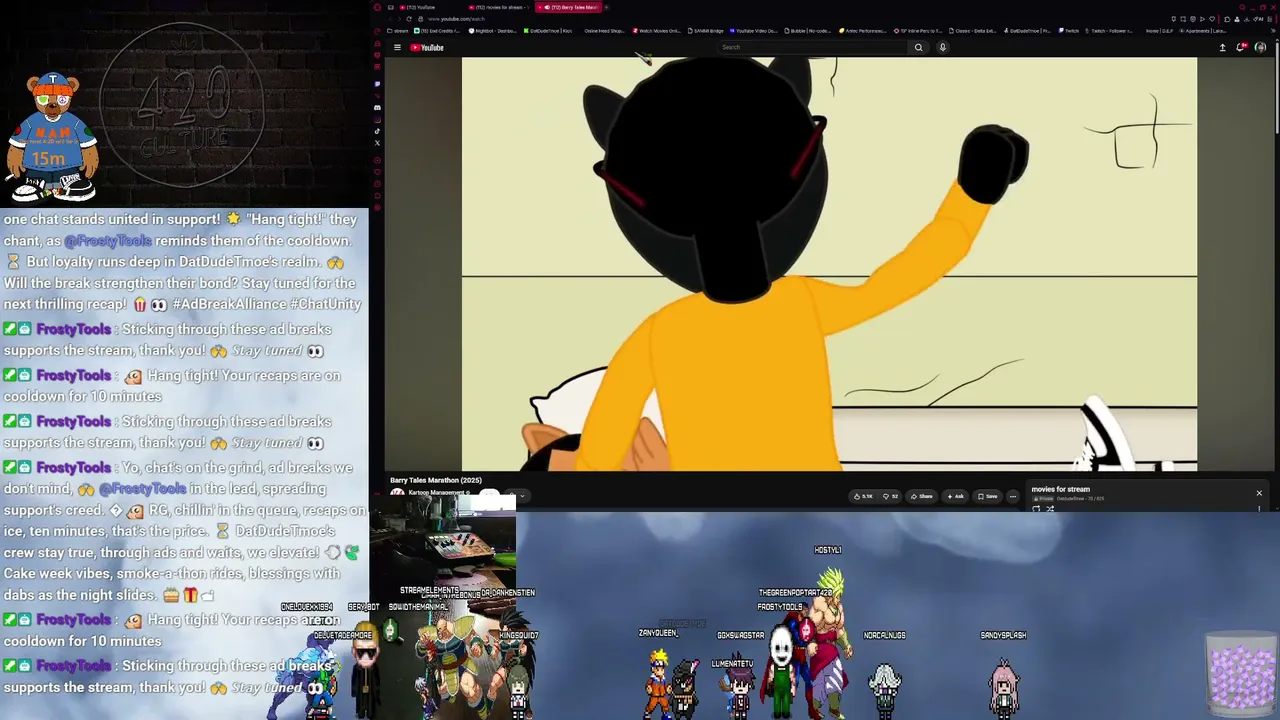This screenshot has width=1280, height=720.
Task: Open the Apartments bookmark
Action: [x=1202, y=31]
